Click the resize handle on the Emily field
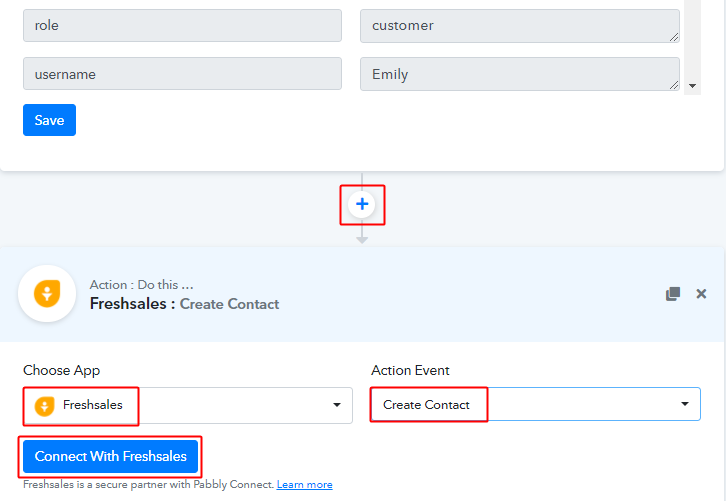726x501 pixels. pyautogui.click(x=674, y=85)
